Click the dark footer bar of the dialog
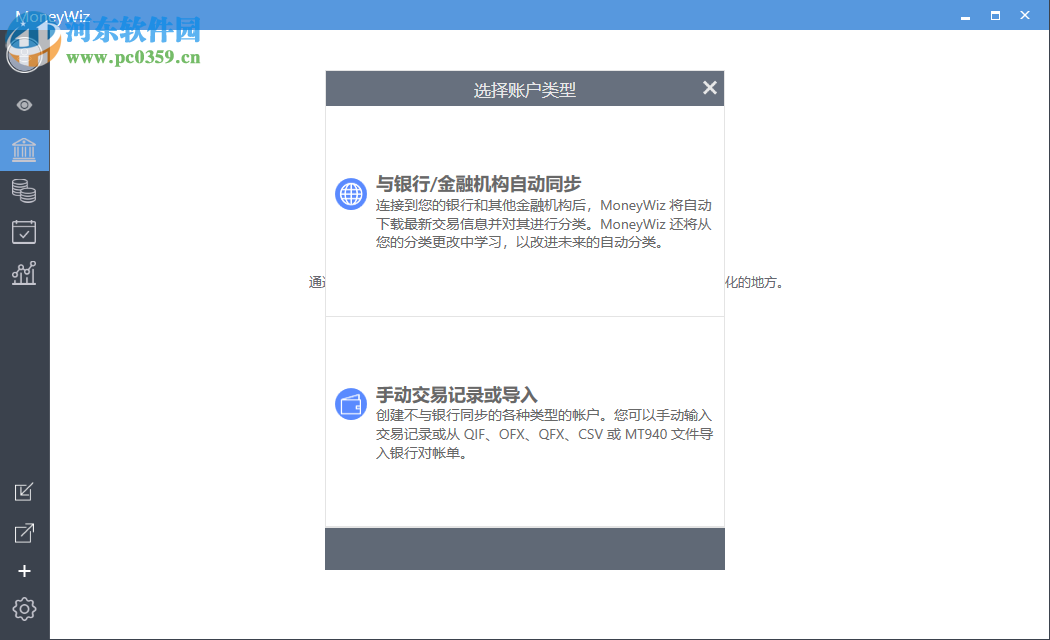 (x=525, y=548)
